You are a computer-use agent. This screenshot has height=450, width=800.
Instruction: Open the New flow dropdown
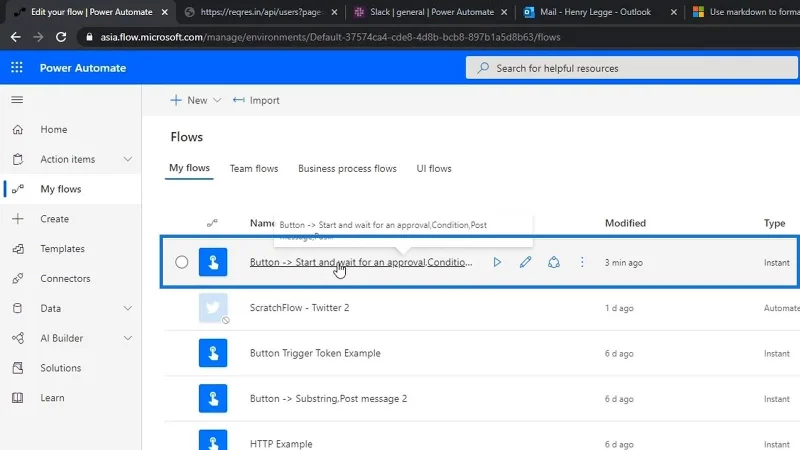point(196,100)
